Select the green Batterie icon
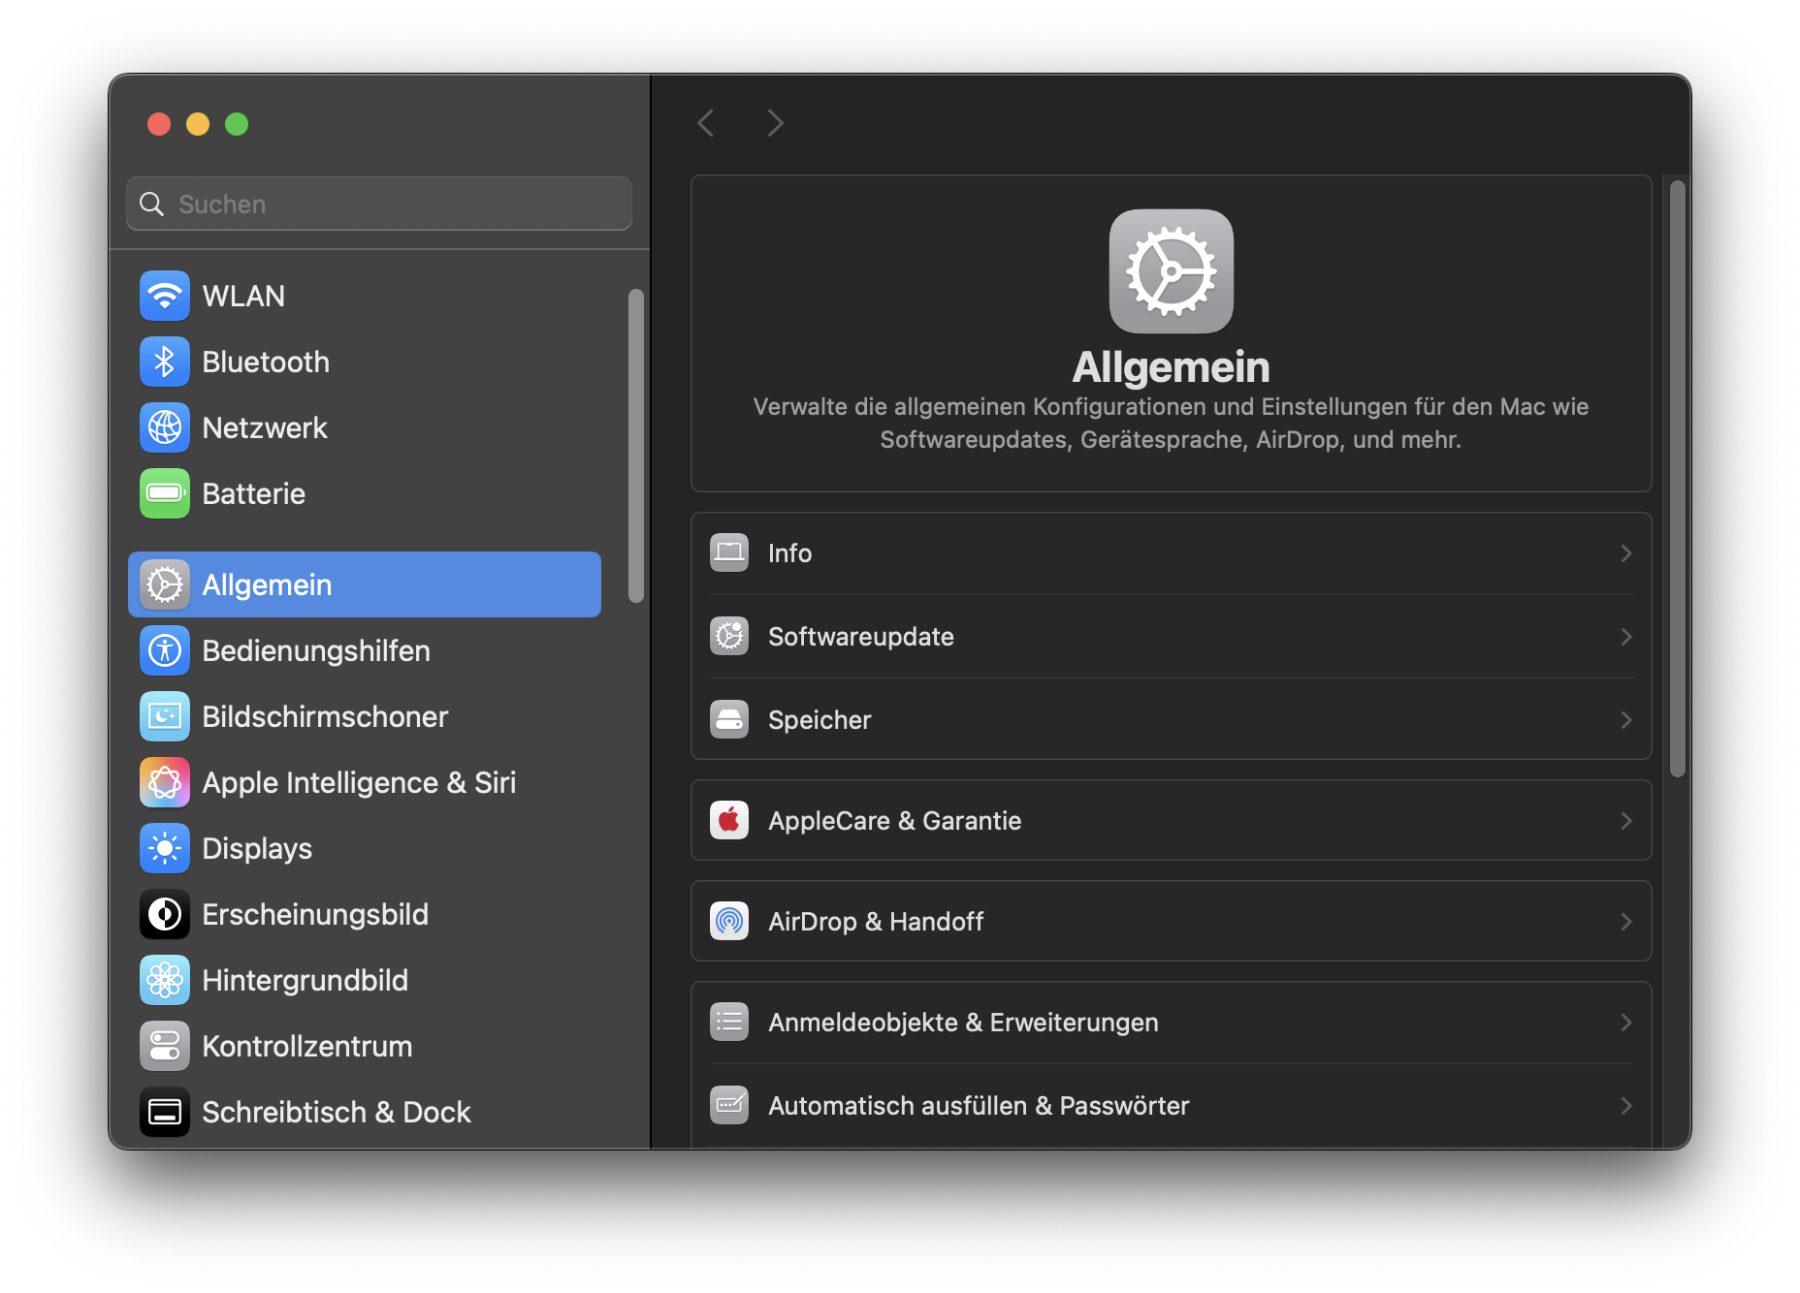The image size is (1800, 1293). (x=164, y=494)
